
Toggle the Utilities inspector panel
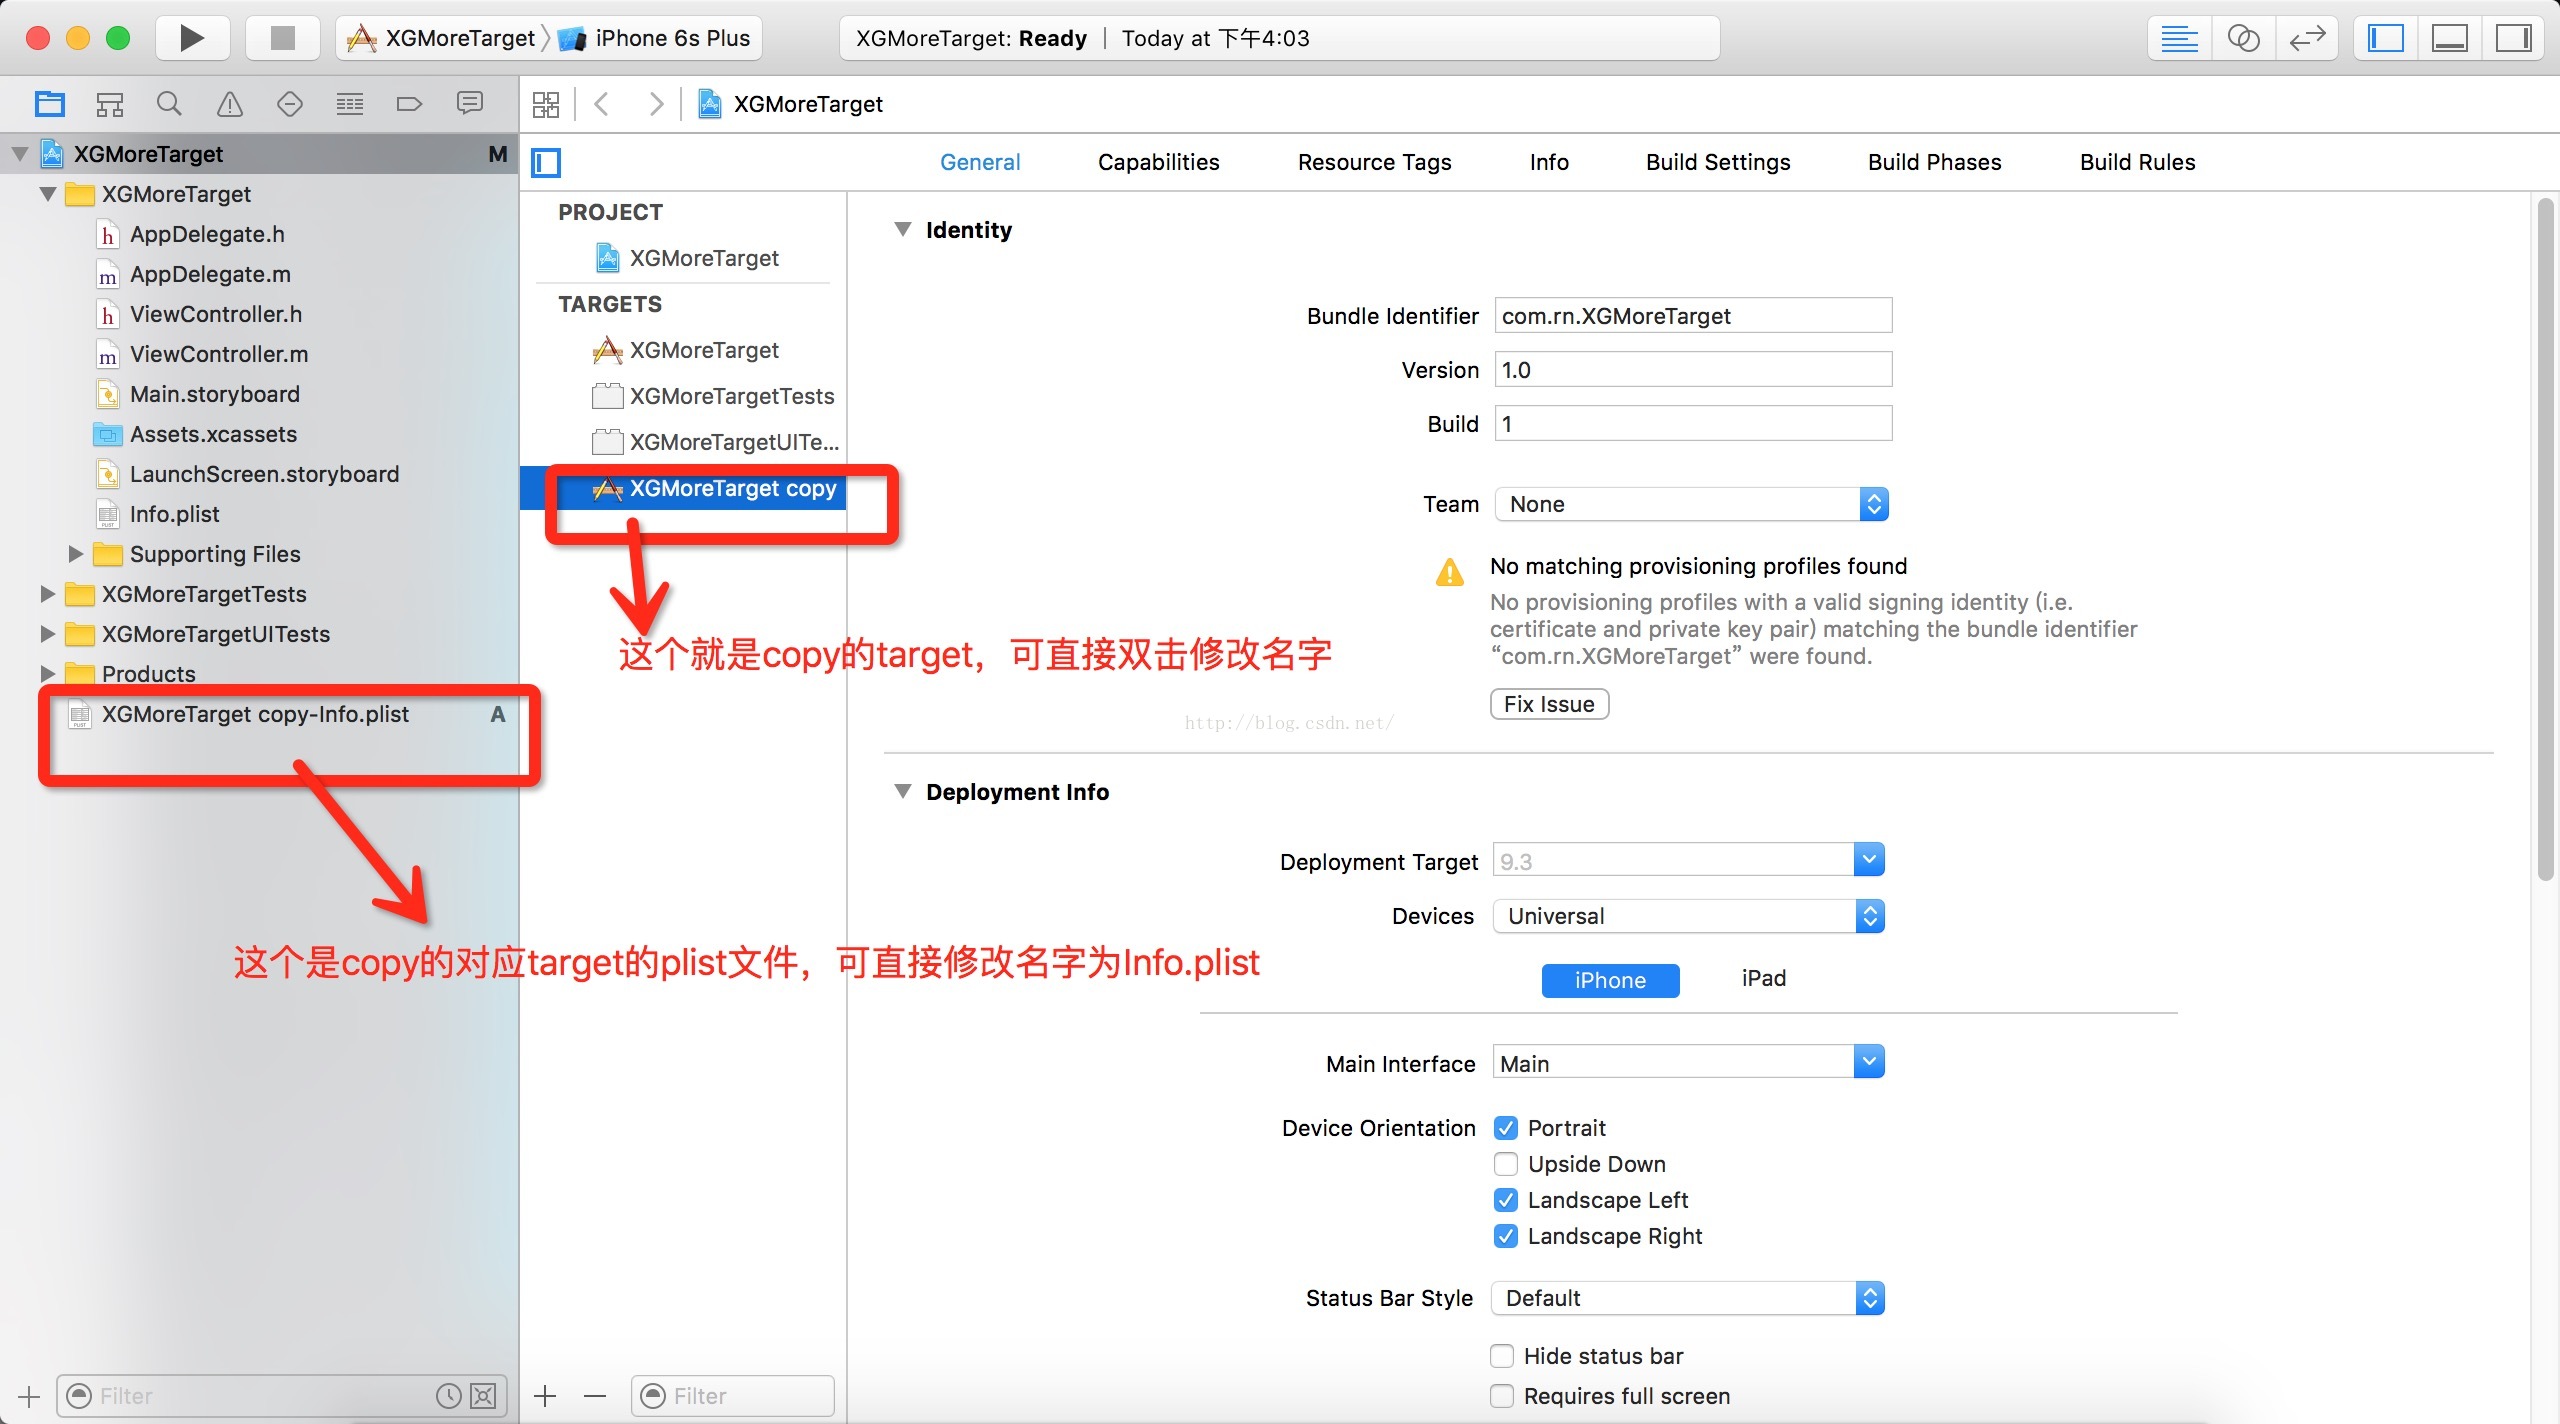[2513, 39]
